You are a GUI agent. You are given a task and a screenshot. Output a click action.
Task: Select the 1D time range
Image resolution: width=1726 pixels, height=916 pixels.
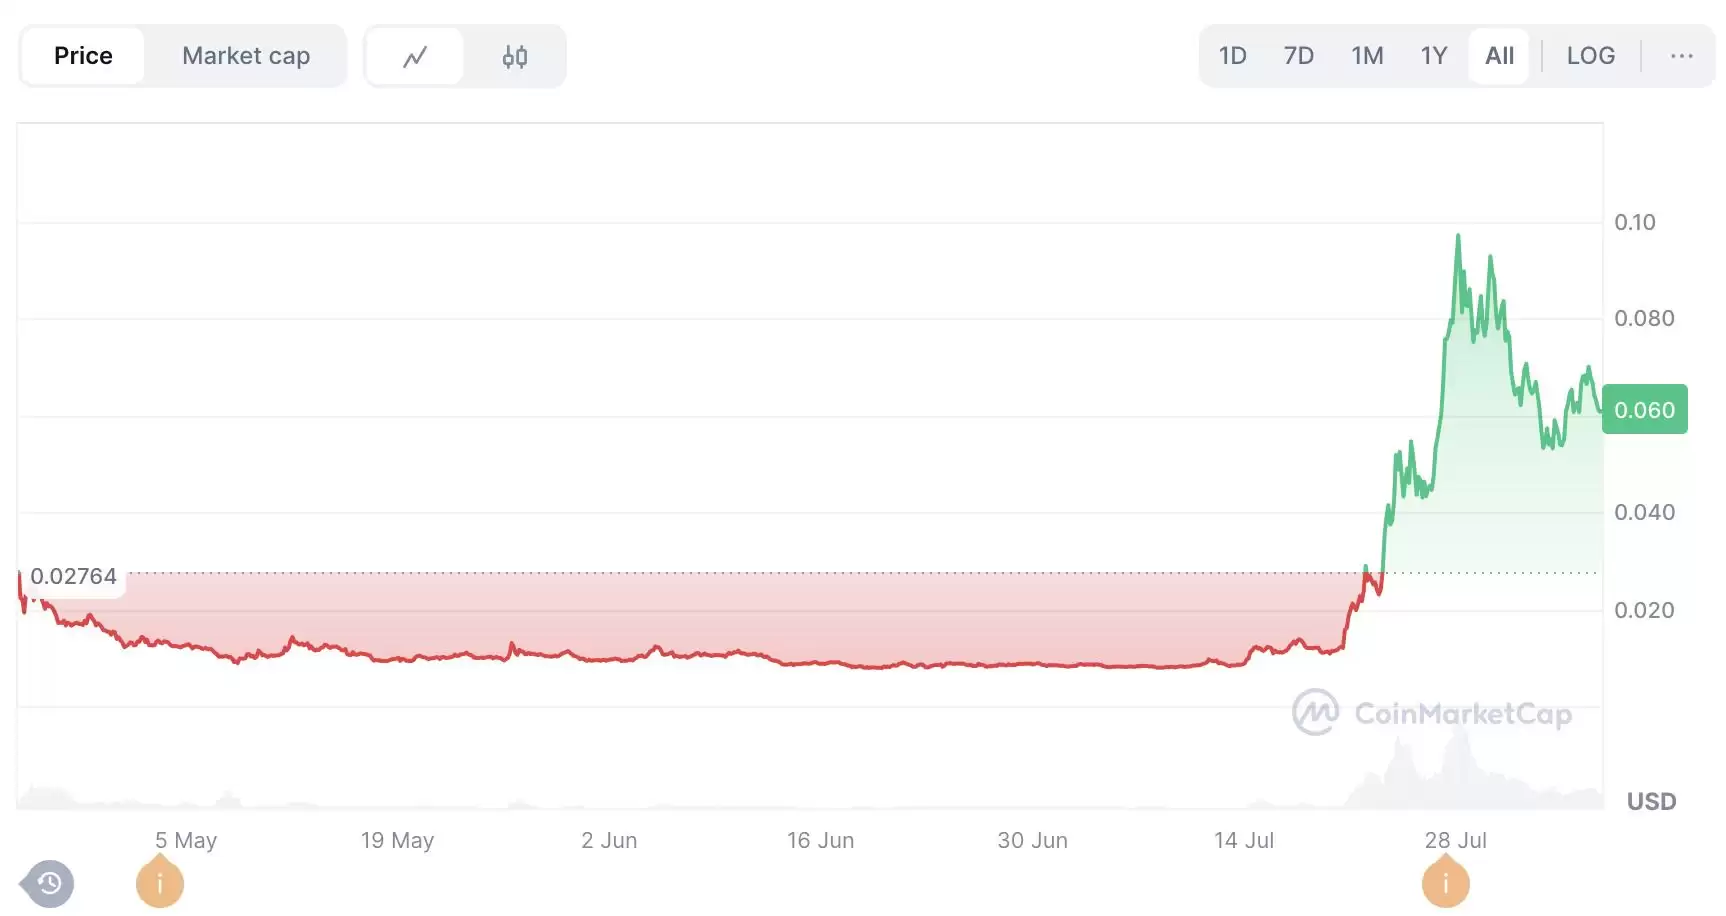point(1232,56)
